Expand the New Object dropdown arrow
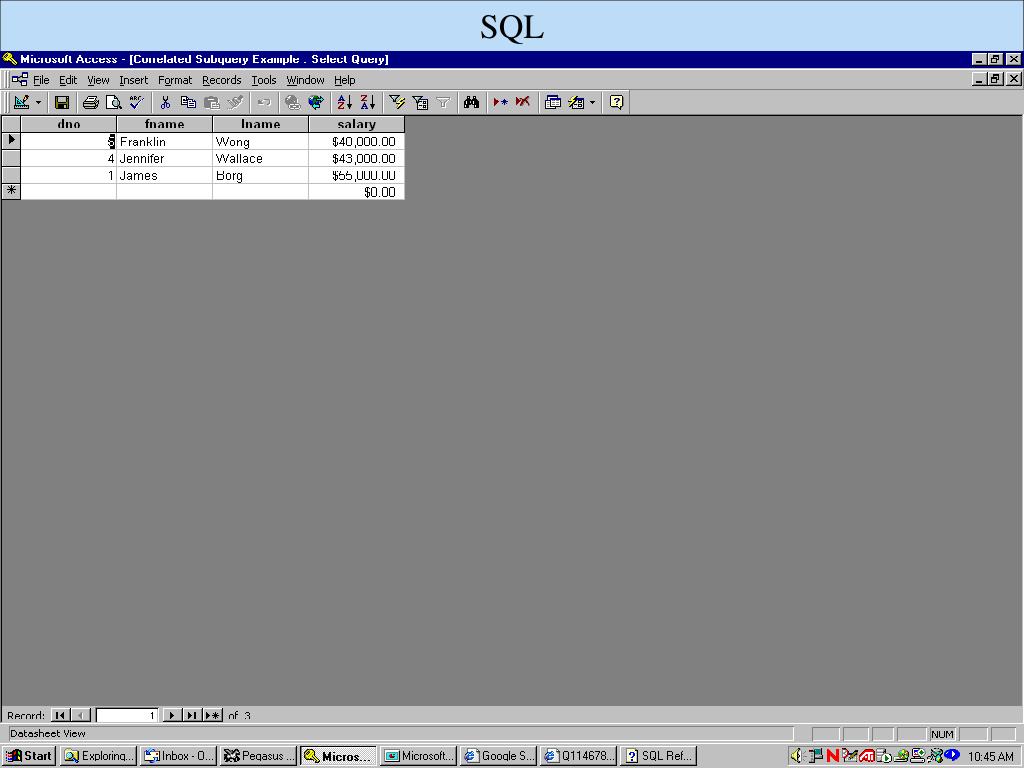Viewport: 1024px width, 768px height. tap(592, 103)
